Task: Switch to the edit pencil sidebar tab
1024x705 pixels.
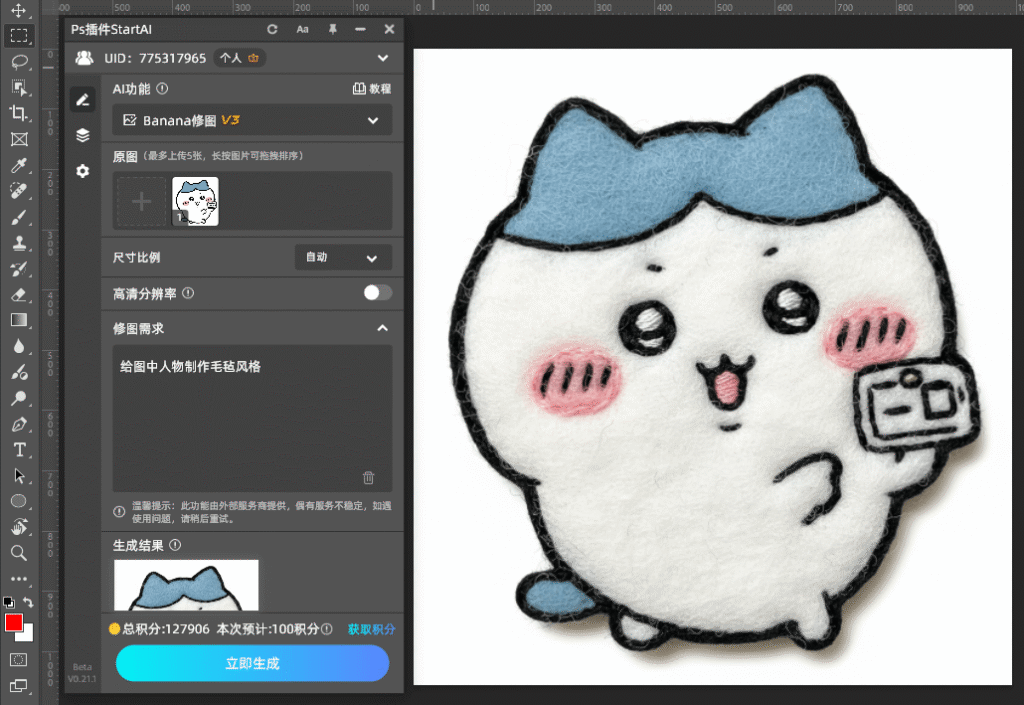Action: click(x=82, y=99)
